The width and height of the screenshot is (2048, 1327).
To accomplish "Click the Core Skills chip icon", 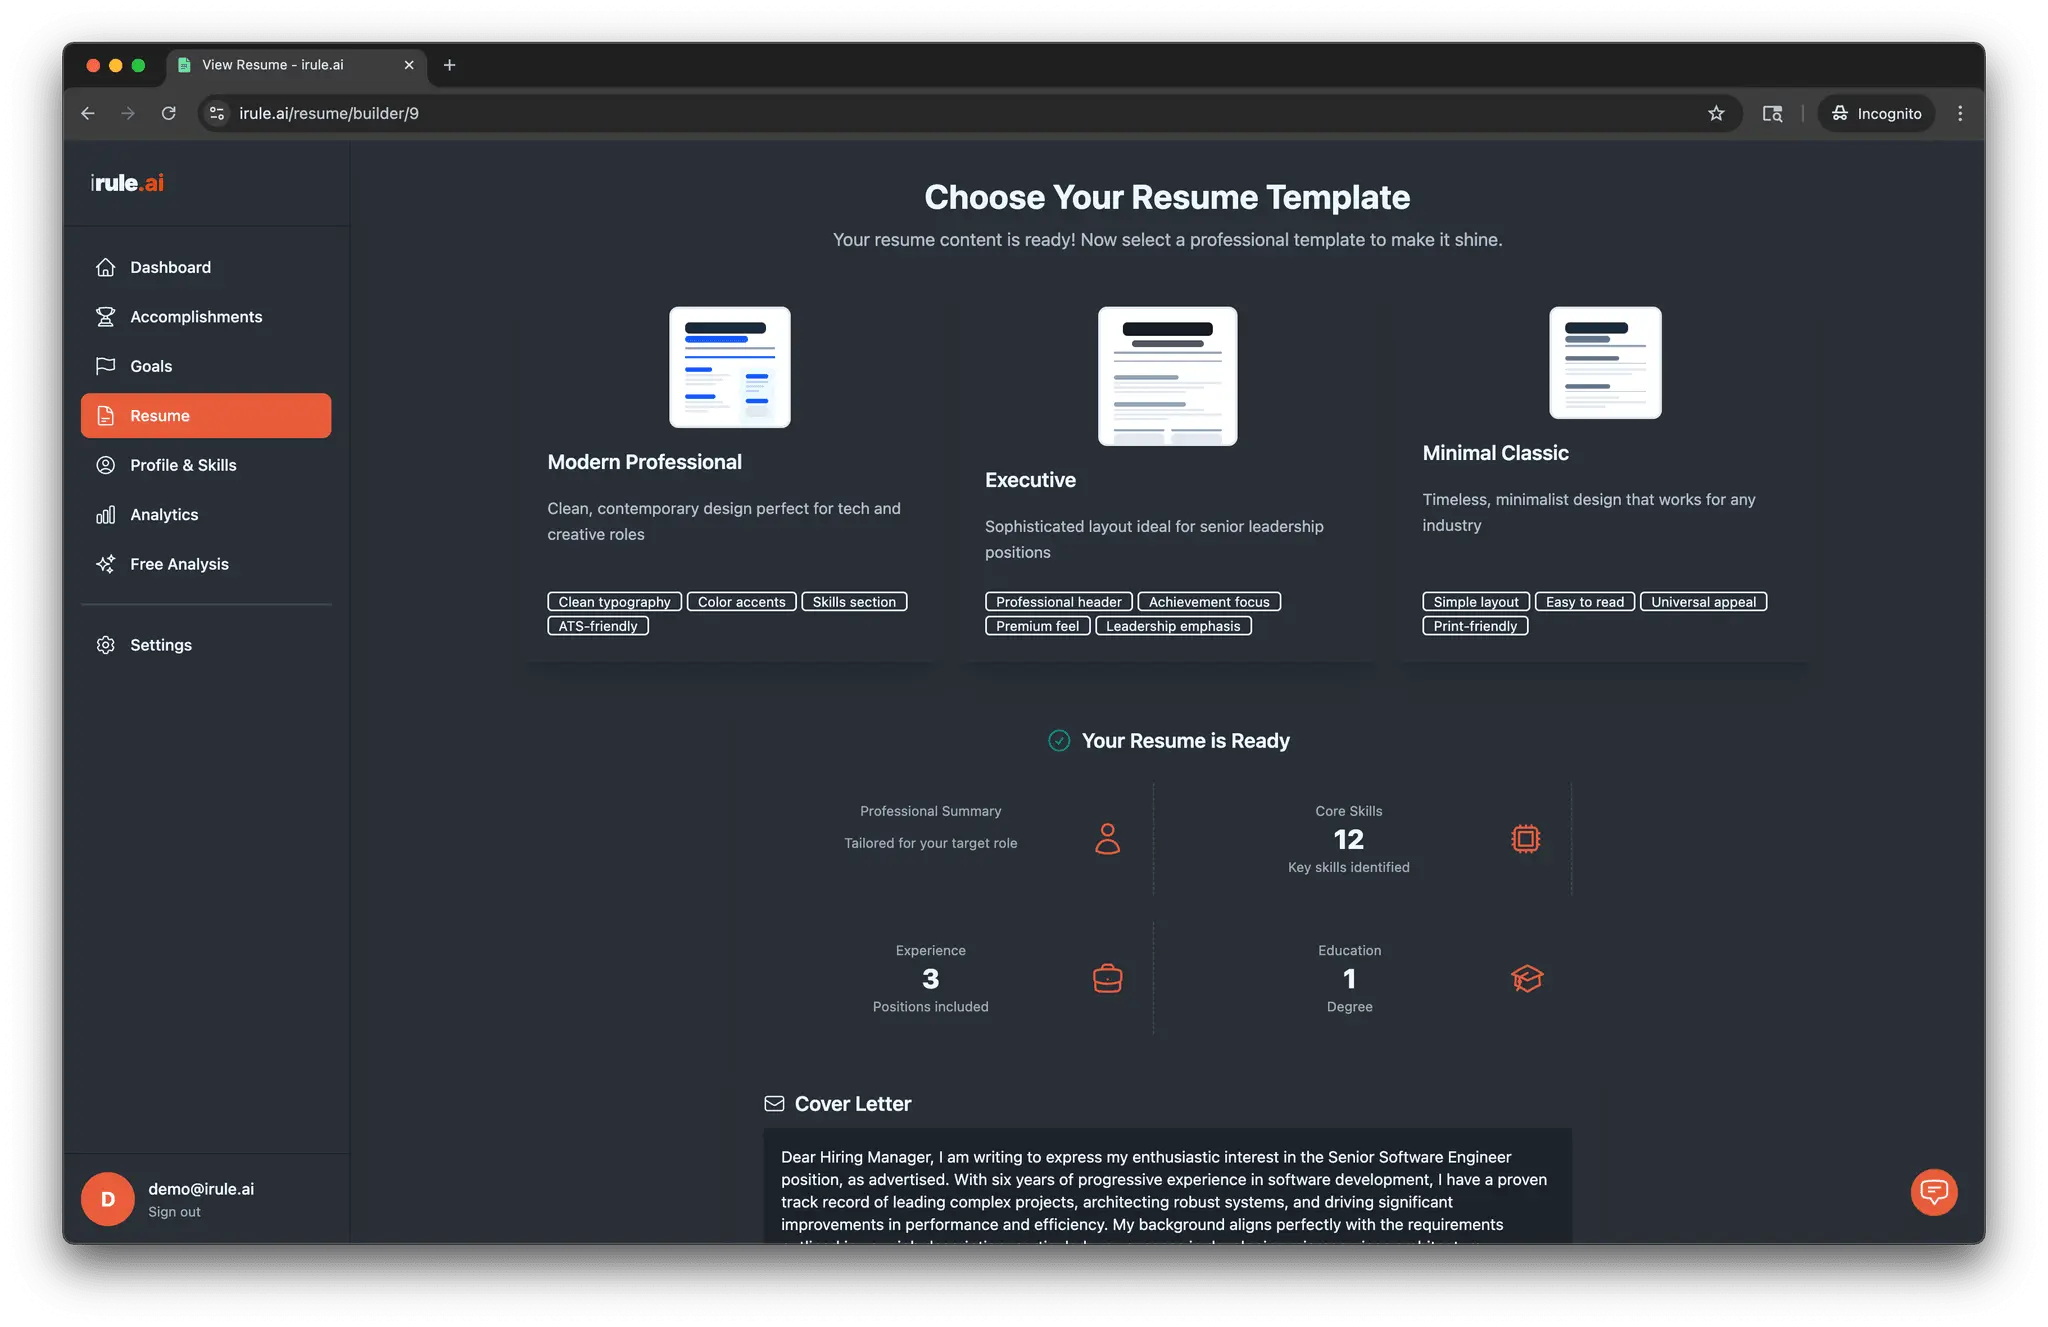I will 1525,838.
